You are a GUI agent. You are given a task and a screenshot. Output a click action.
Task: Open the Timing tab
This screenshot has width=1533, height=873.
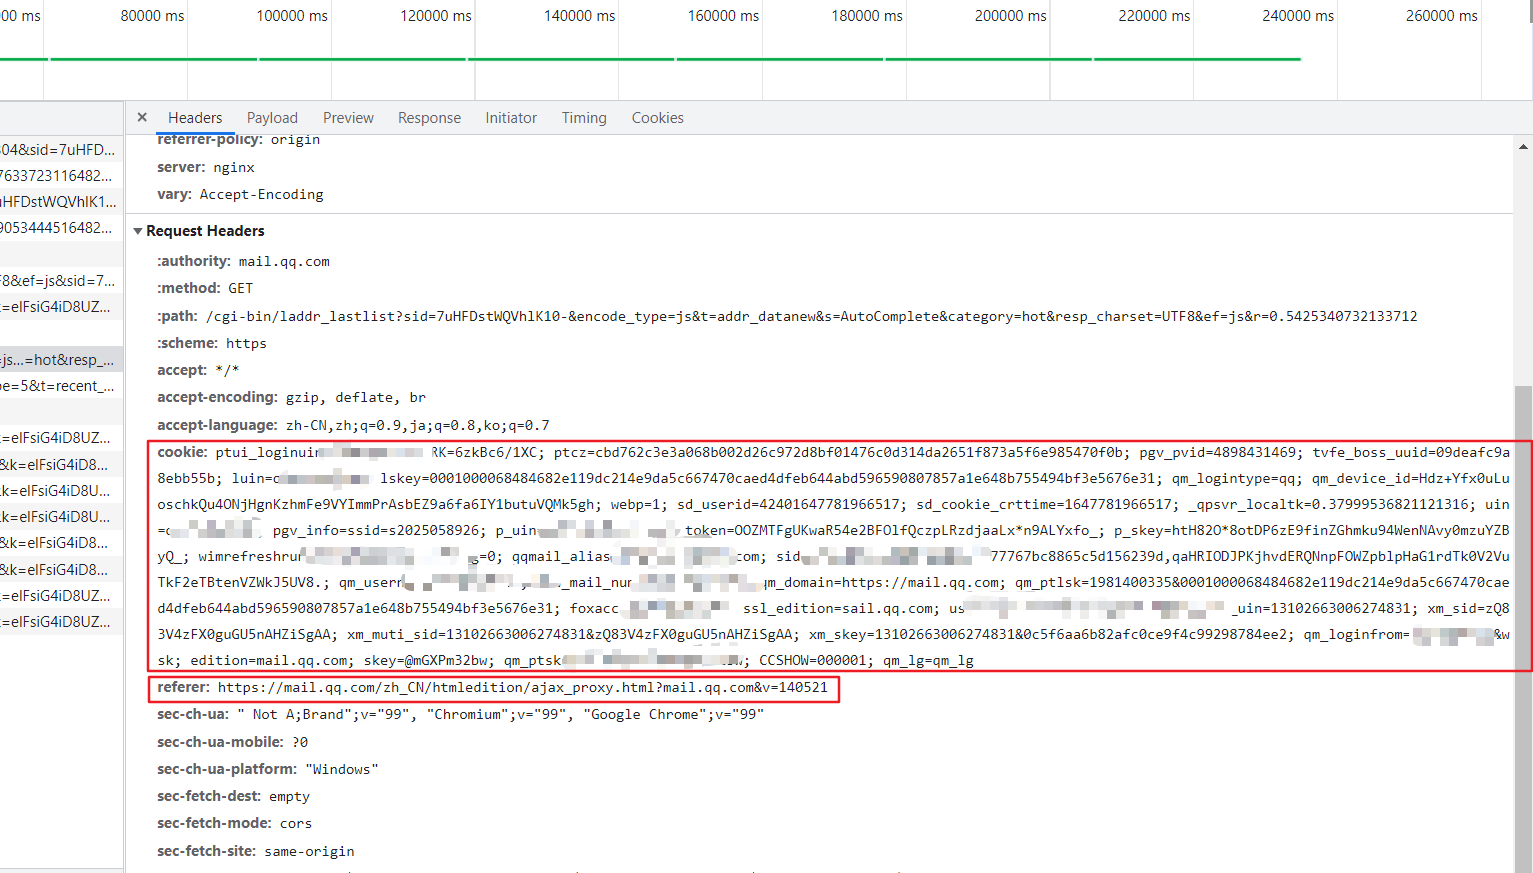click(584, 118)
